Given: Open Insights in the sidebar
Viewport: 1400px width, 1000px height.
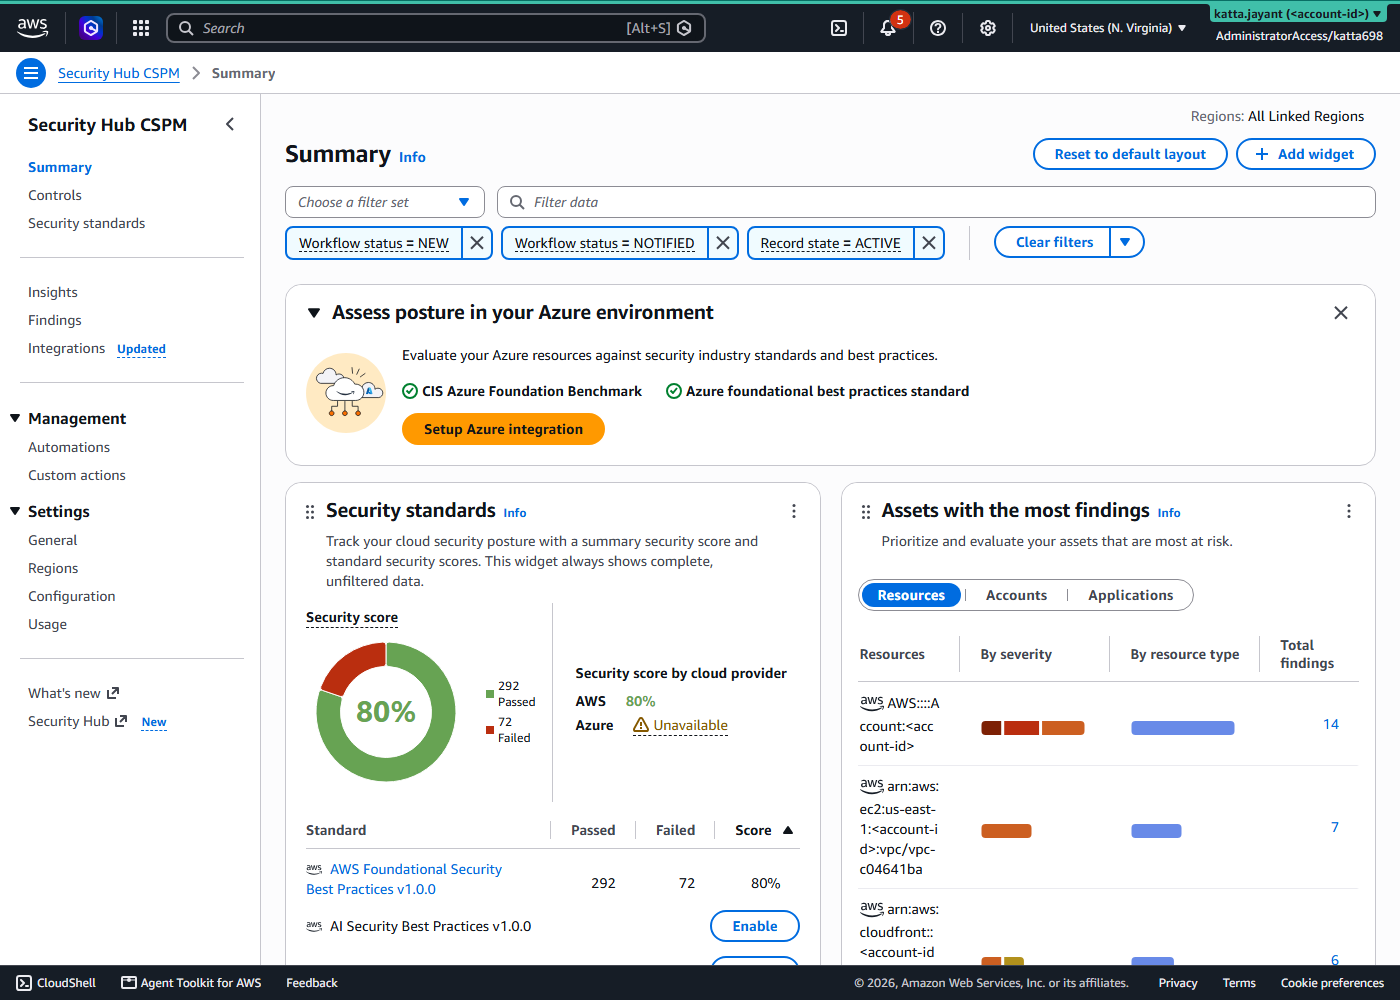Looking at the screenshot, I should point(52,292).
